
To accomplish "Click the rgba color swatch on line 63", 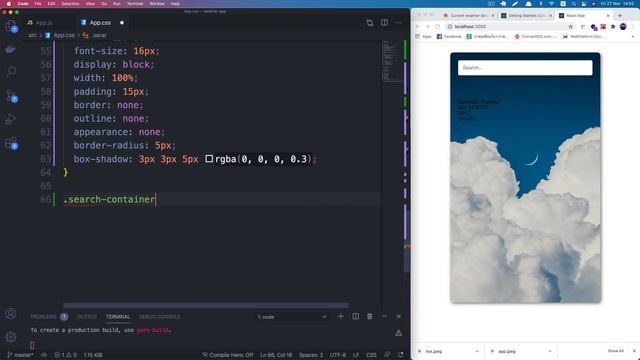I will coord(209,158).
